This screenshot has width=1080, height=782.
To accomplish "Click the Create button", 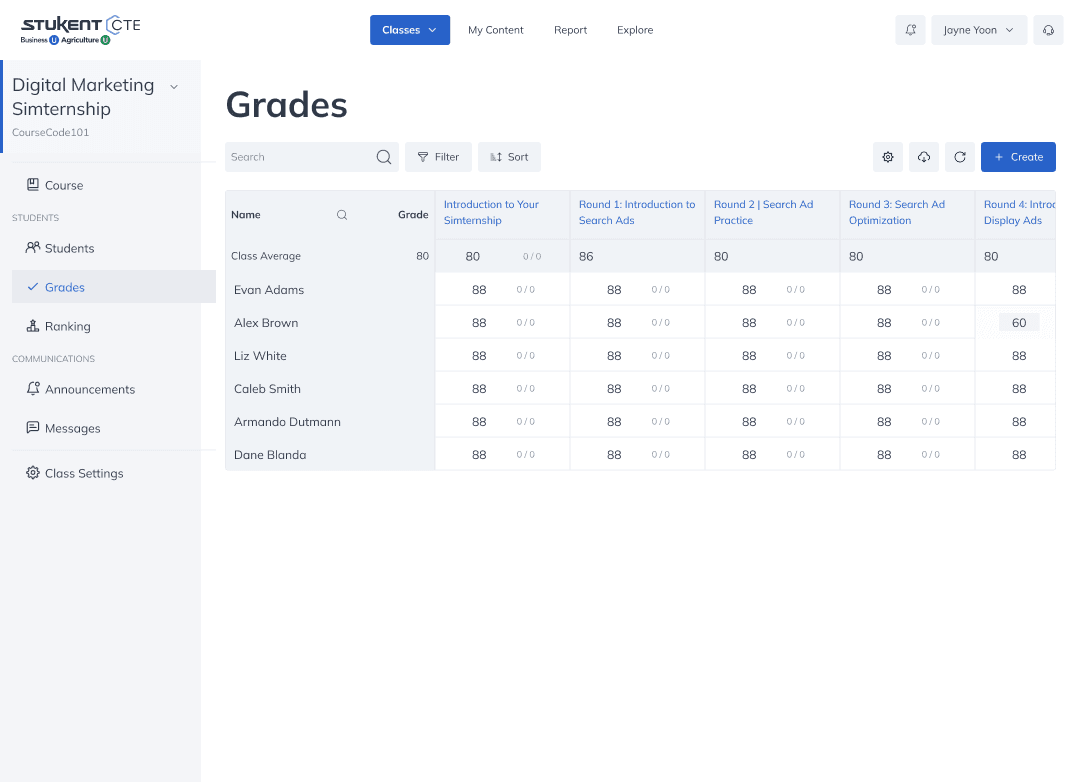I will [1018, 157].
